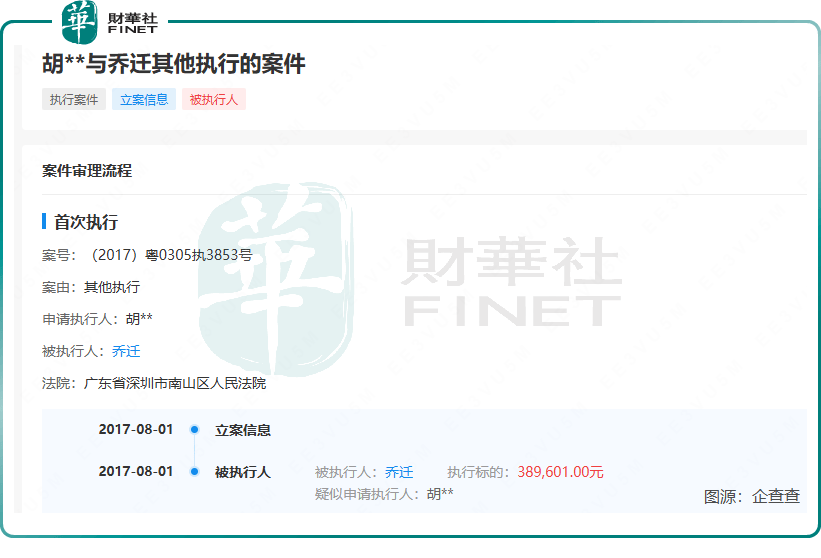Select the 执行案件 gray tag
The height and width of the screenshot is (558, 821).
coord(74,100)
